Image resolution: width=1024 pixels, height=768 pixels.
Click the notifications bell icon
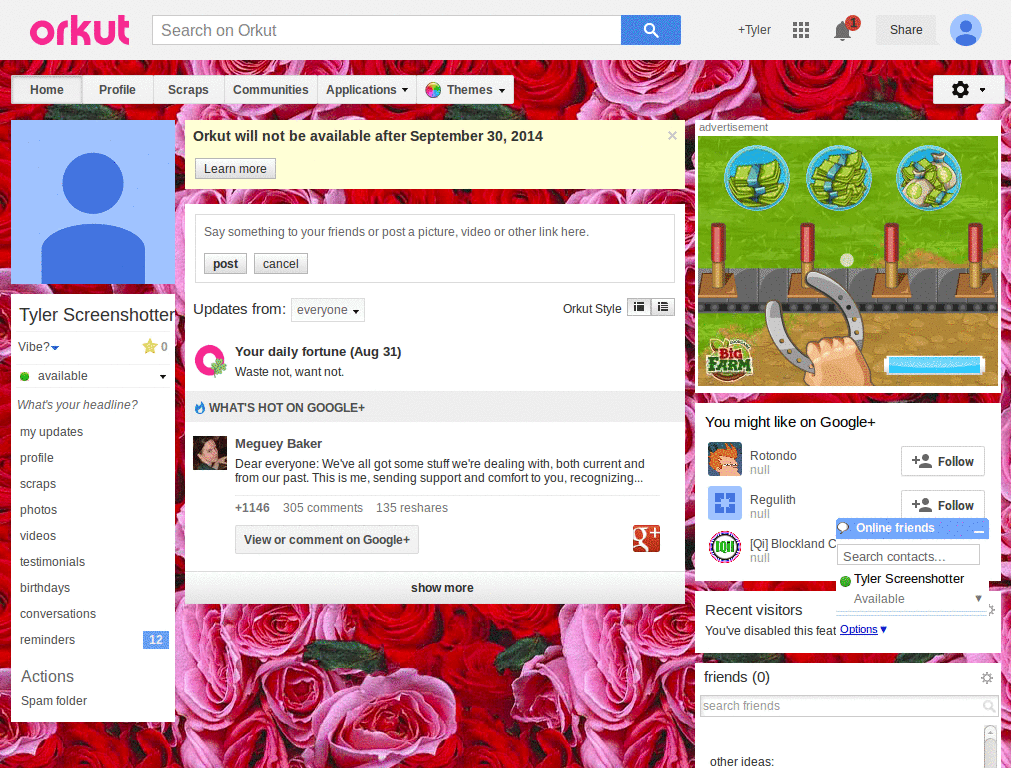pos(840,31)
